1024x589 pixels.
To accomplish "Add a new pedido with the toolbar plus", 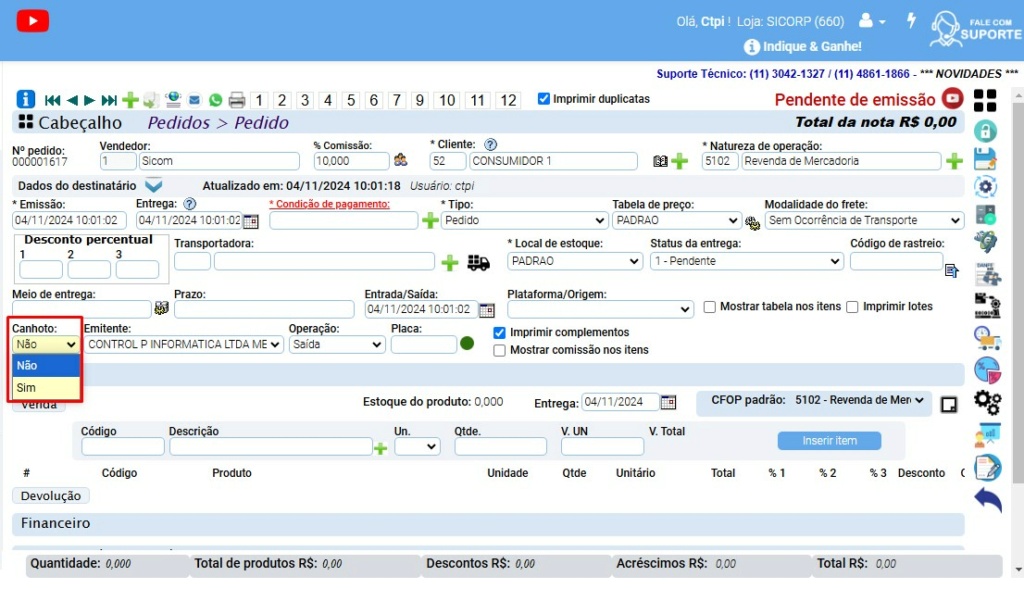I will click(130, 100).
